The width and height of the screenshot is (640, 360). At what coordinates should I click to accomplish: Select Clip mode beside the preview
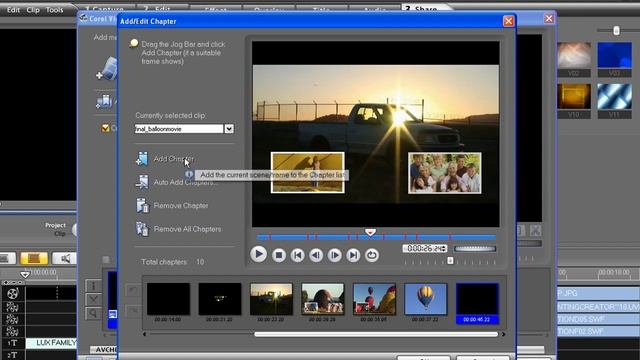60,234
